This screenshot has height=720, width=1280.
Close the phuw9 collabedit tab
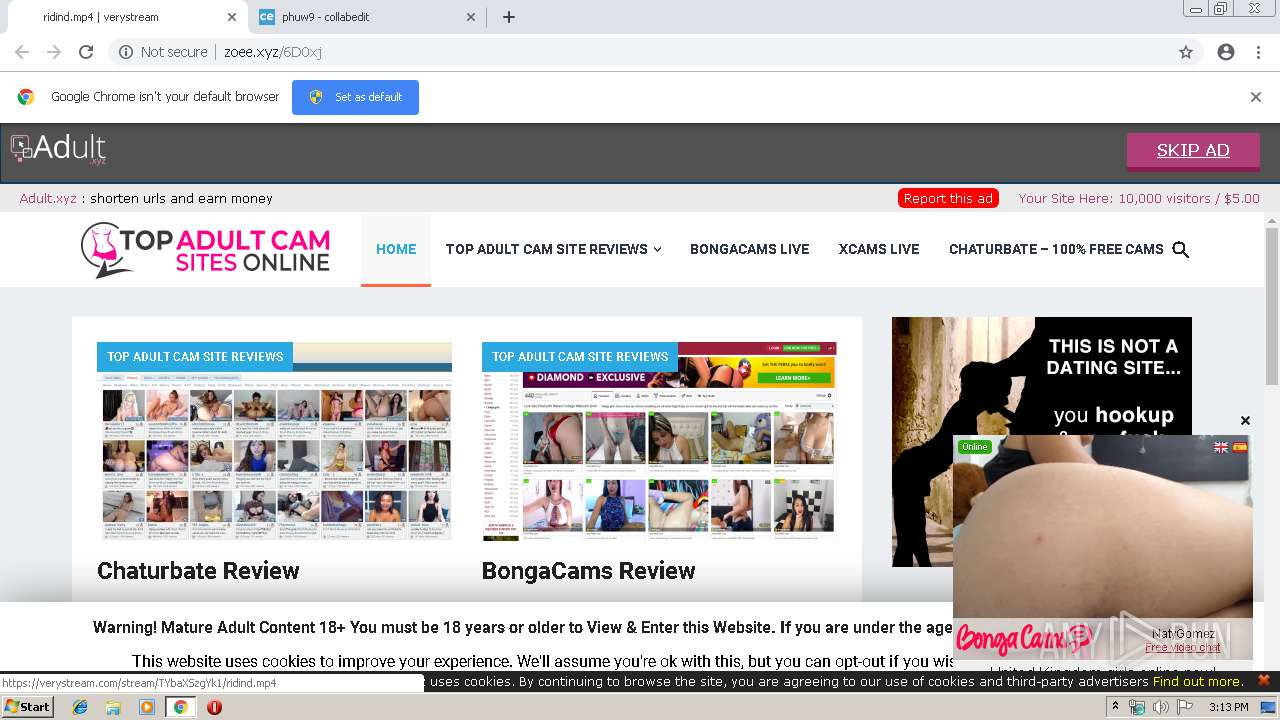[x=472, y=17]
